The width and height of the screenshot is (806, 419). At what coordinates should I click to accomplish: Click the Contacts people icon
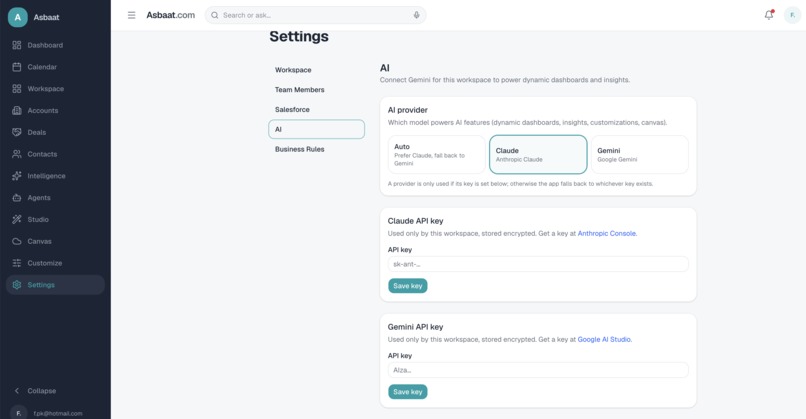tap(17, 154)
